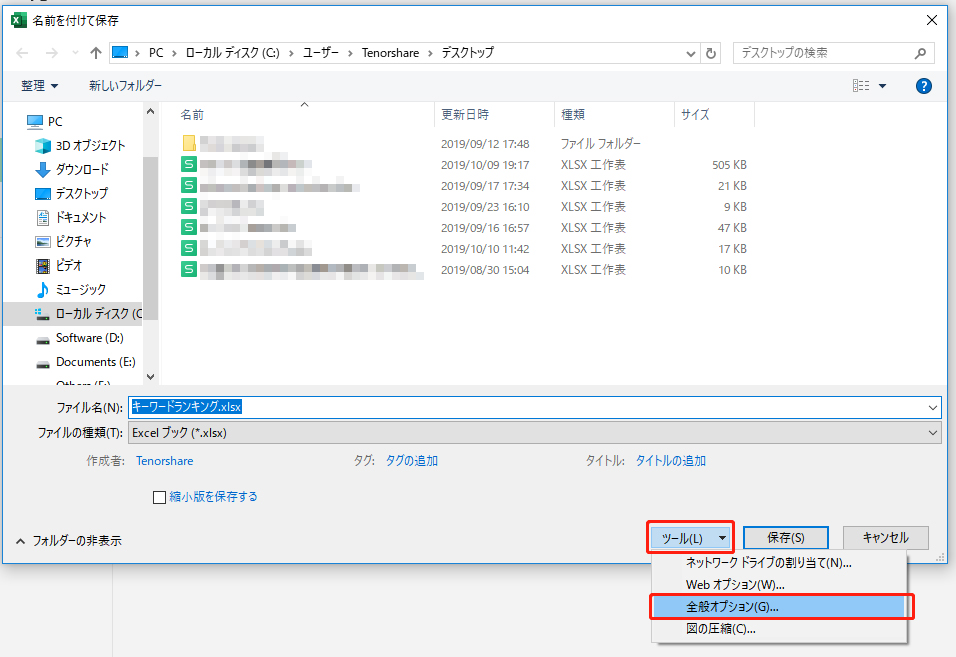Select the ダウンロード download icon in sidebar
Image resolution: width=956 pixels, height=657 pixels.
[43, 169]
